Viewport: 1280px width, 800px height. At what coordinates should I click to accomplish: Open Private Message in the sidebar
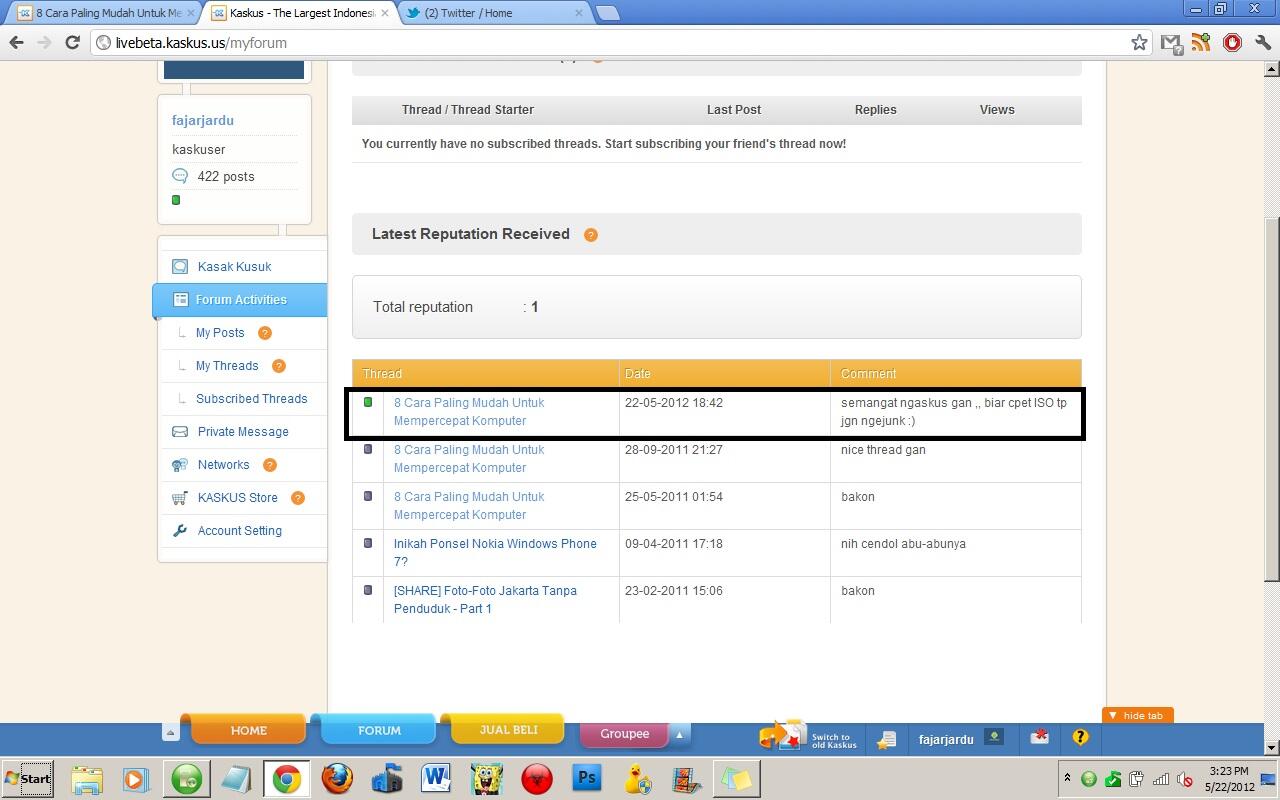[x=243, y=432]
